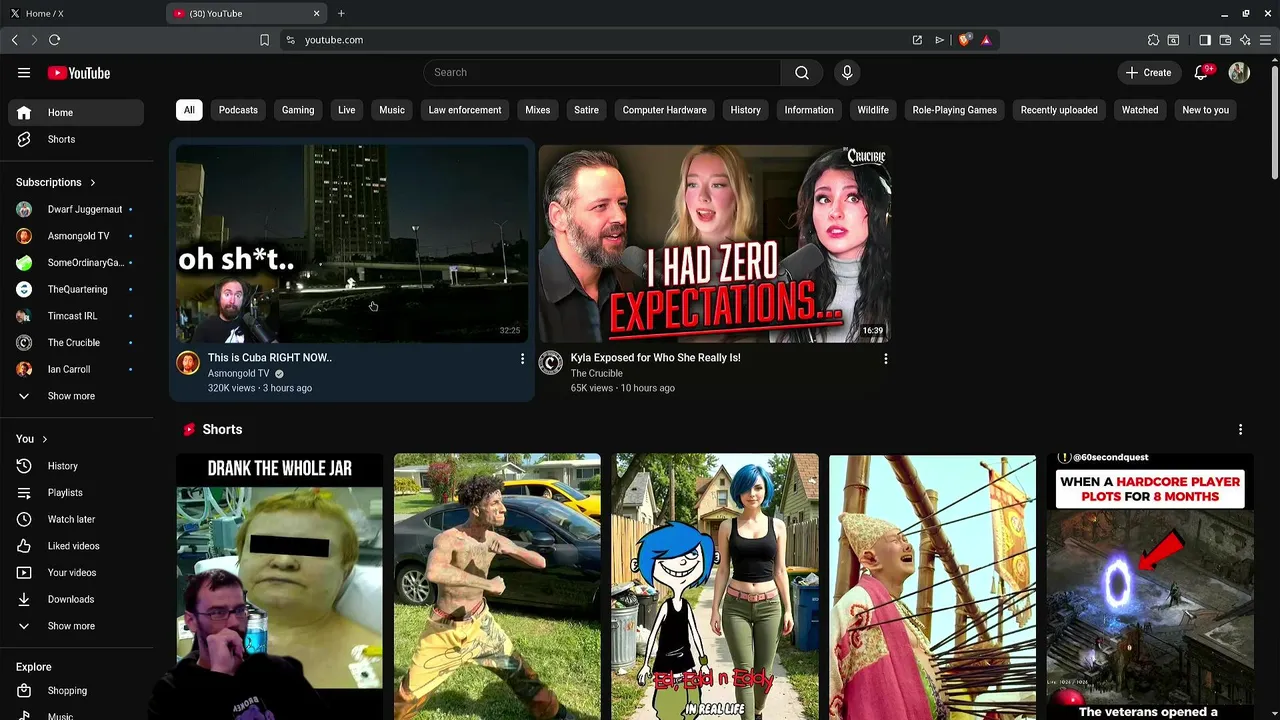Viewport: 1280px width, 720px height.
Task: Select the All filter chip
Action: tap(189, 110)
